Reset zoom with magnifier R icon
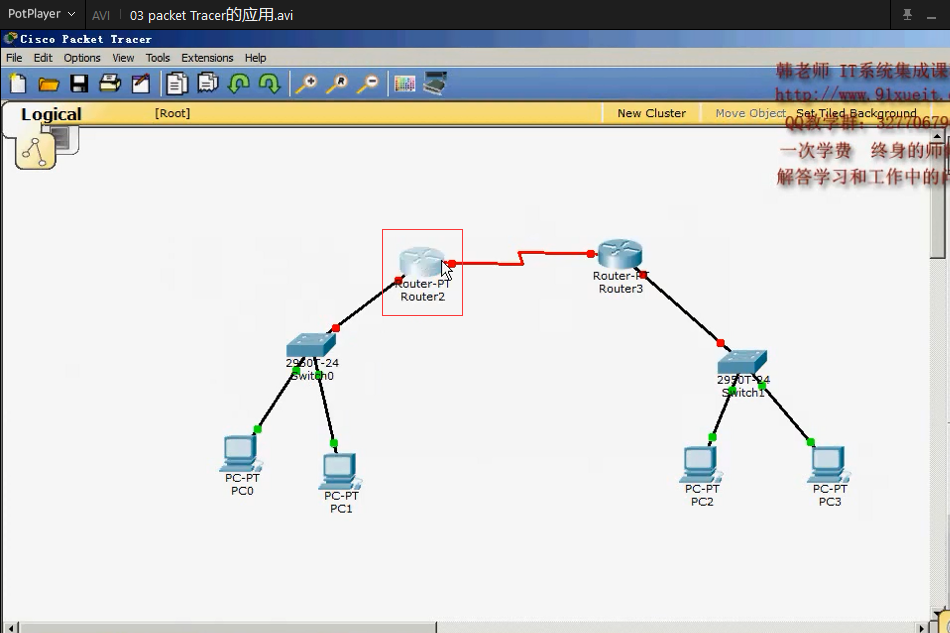Screen dimensions: 950x633 pos(337,84)
